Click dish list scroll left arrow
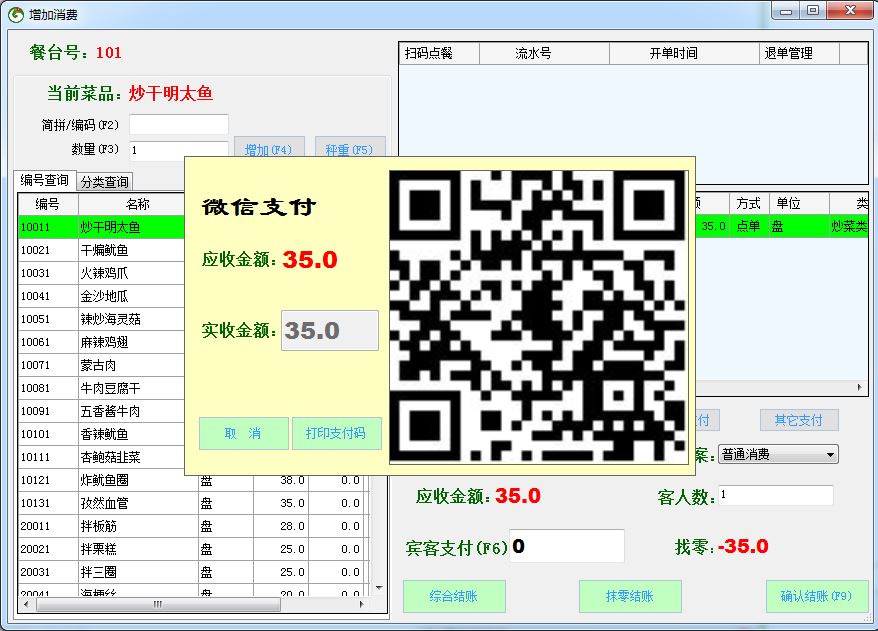Image resolution: width=878 pixels, height=631 pixels. click(x=26, y=604)
